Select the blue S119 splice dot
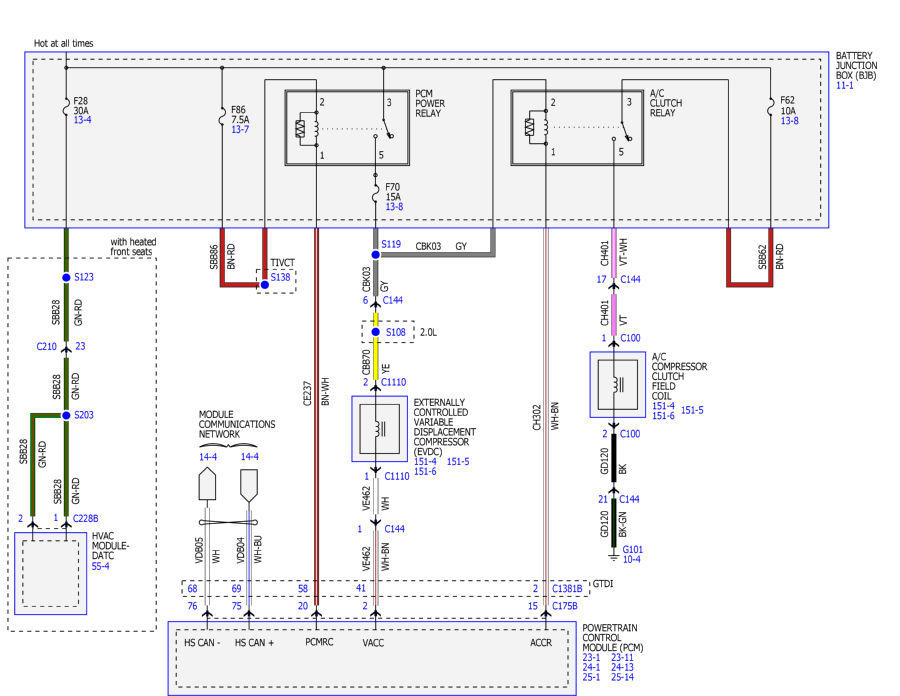The height and width of the screenshot is (696, 900). (375, 254)
